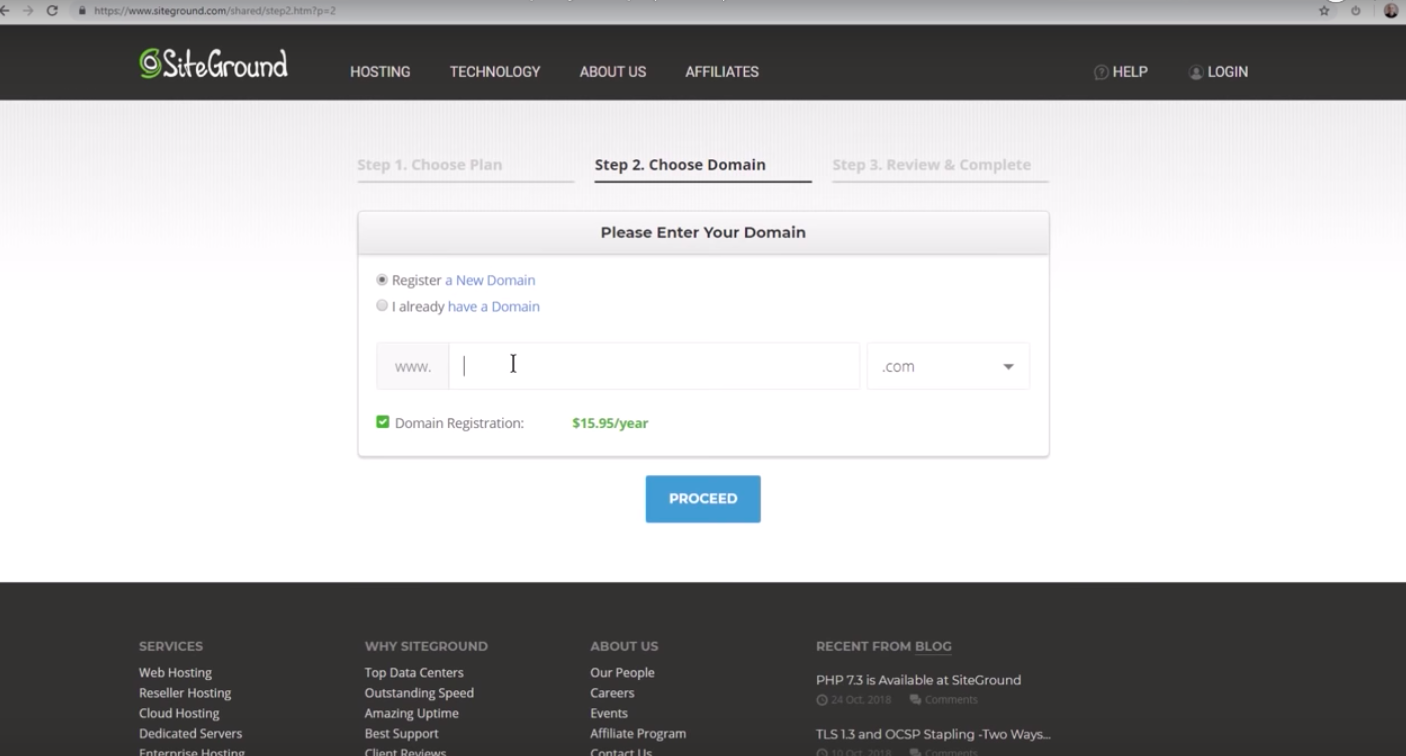Click the browser forward arrow
Screen dimensions: 1406x756
(28, 10)
